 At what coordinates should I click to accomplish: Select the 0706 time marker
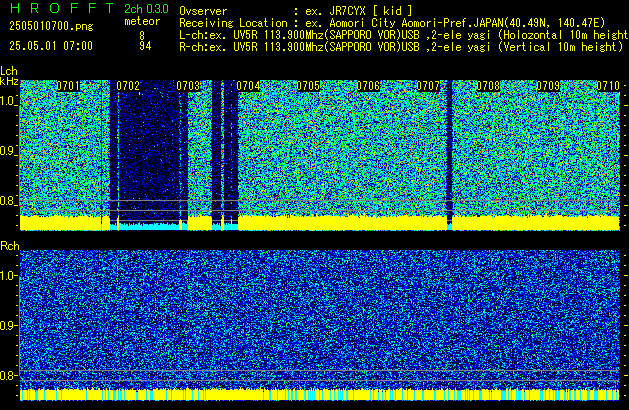[368, 86]
